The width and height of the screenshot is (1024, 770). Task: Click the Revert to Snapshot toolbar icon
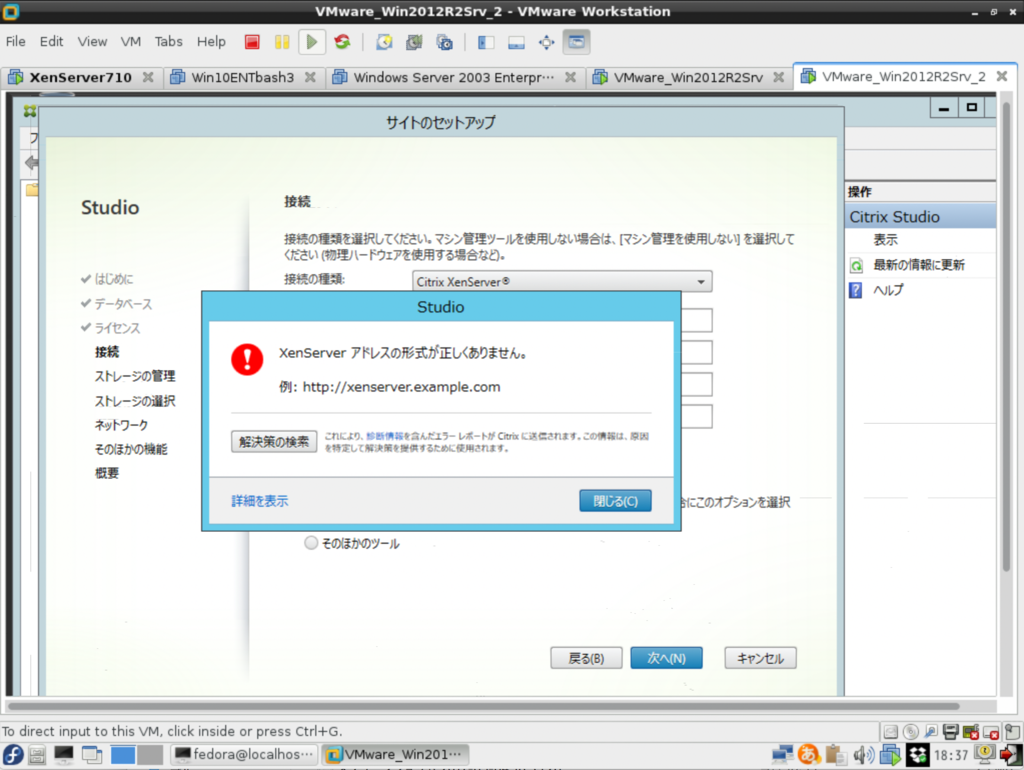click(414, 42)
